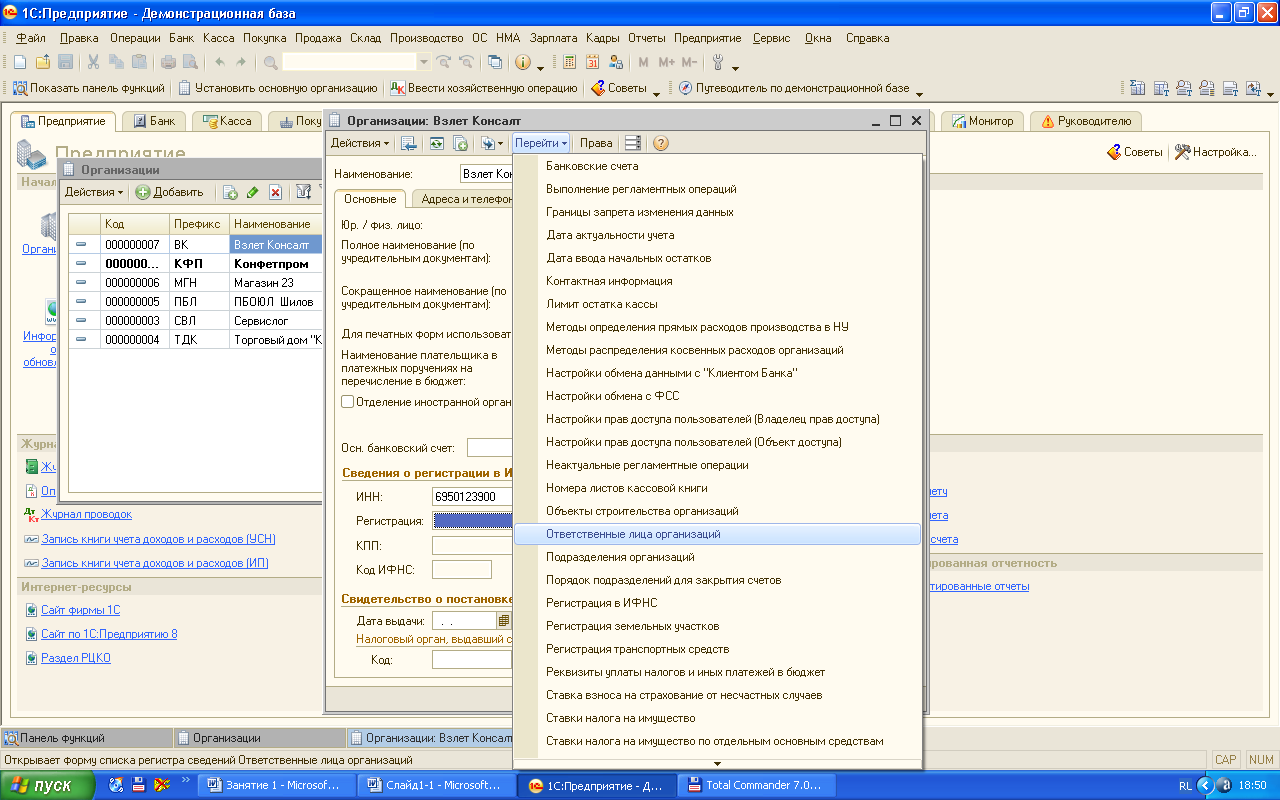Click the user info icon beside calendar

coord(615,62)
